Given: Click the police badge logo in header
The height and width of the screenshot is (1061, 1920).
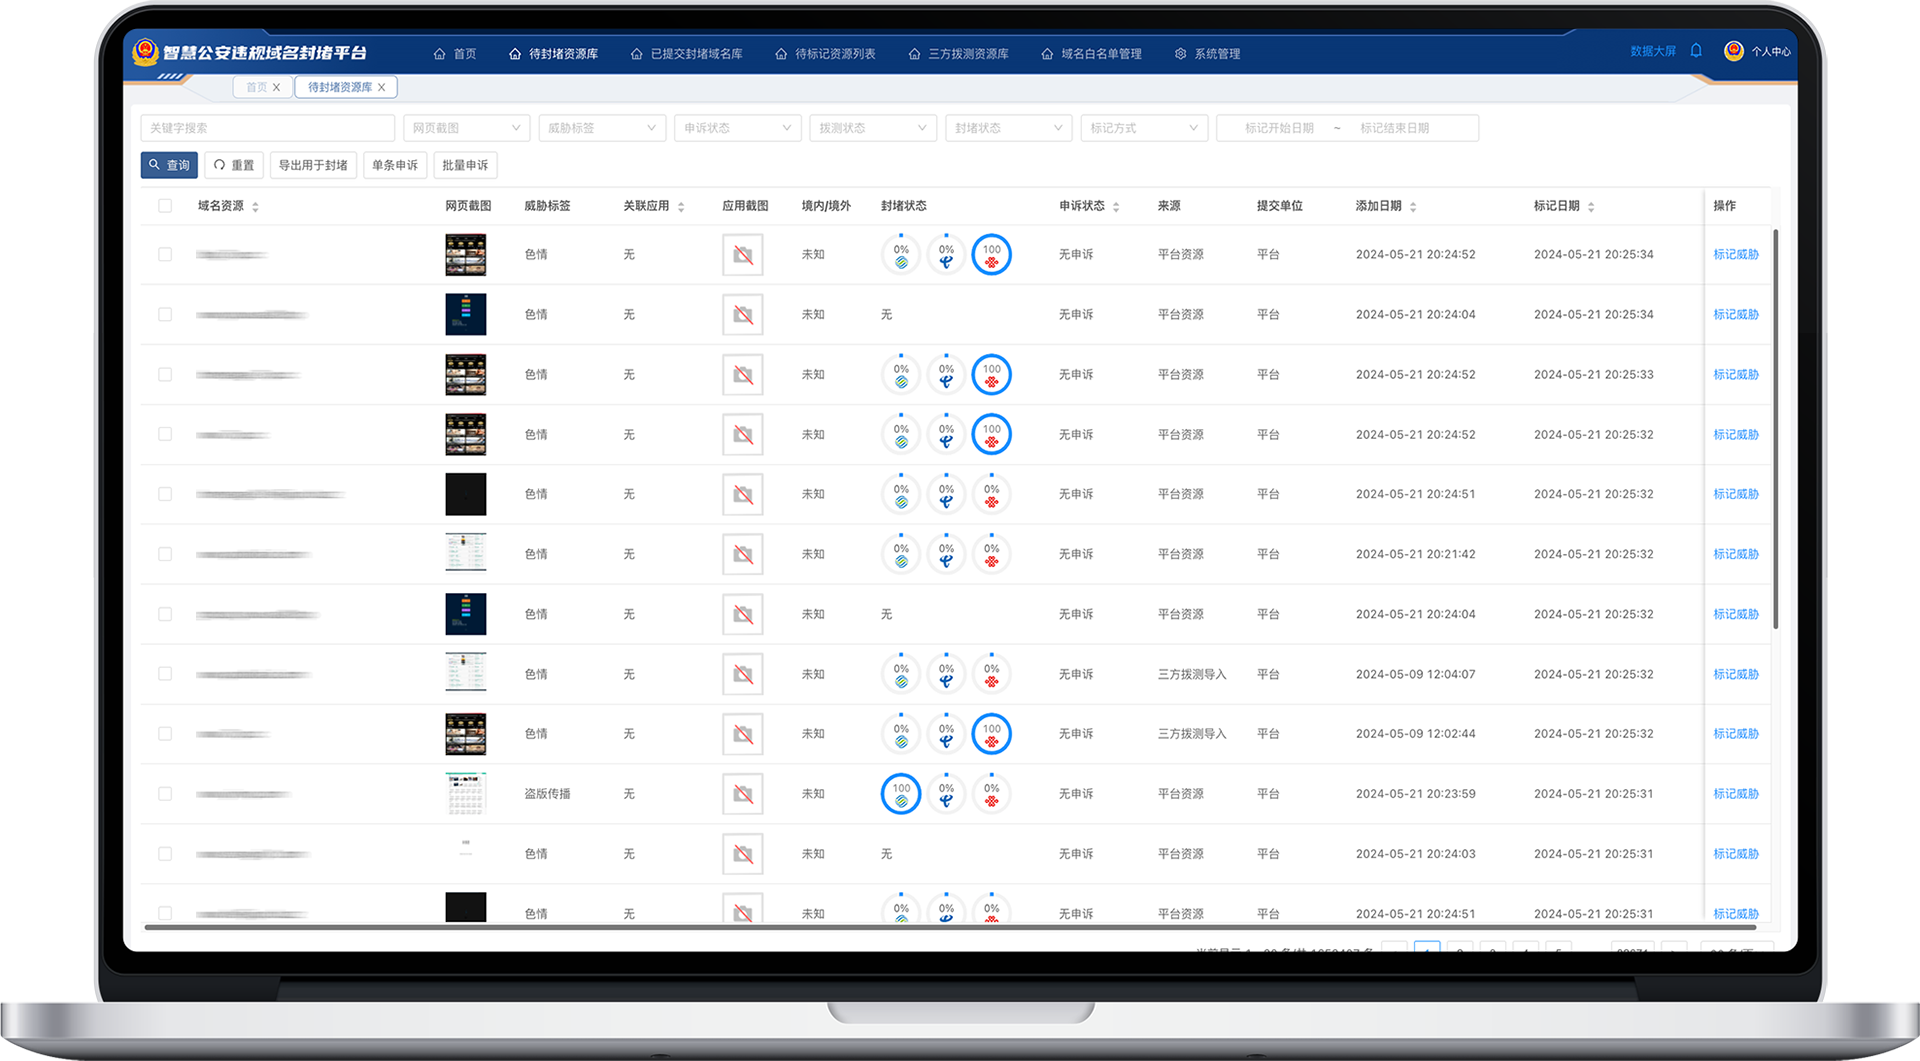Looking at the screenshot, I should (x=146, y=52).
